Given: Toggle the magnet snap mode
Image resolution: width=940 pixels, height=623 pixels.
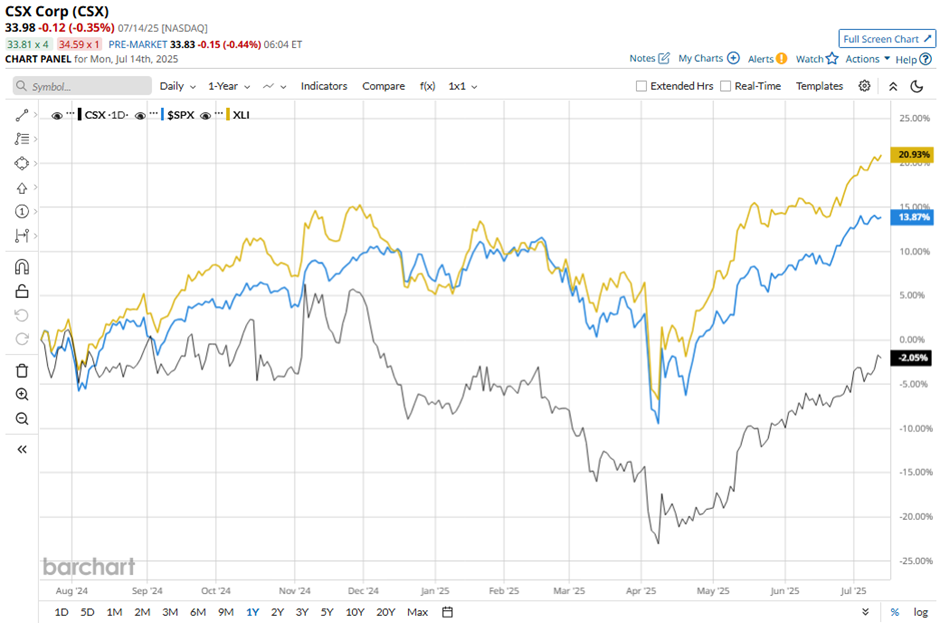Looking at the screenshot, I should 22,267.
